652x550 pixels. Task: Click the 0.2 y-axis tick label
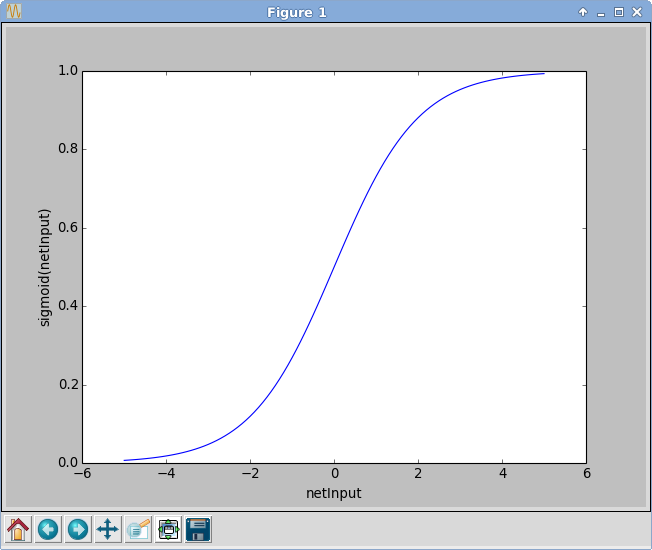pyautogui.click(x=68, y=385)
